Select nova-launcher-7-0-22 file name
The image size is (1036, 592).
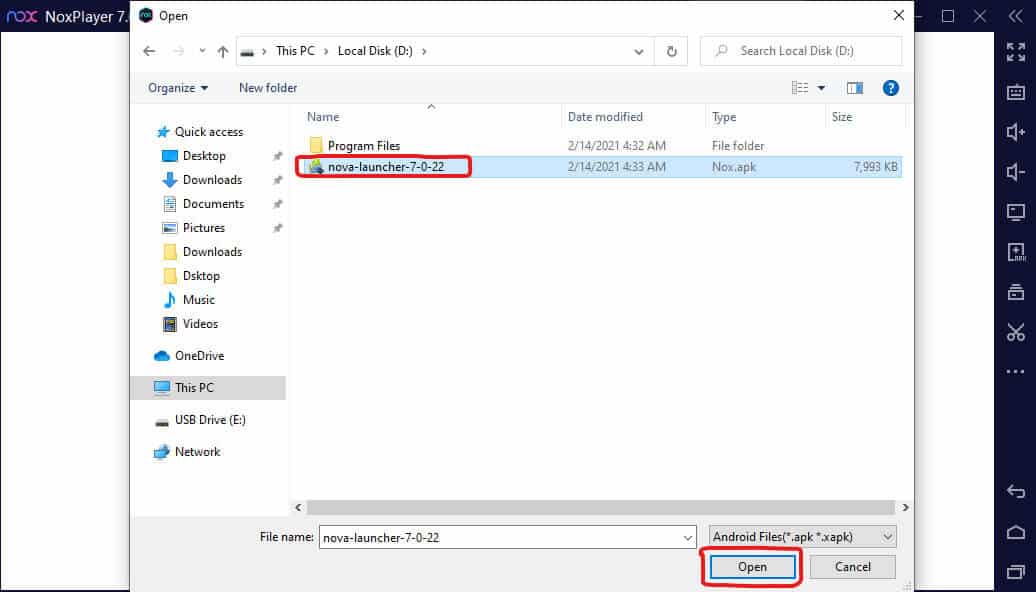click(386, 166)
